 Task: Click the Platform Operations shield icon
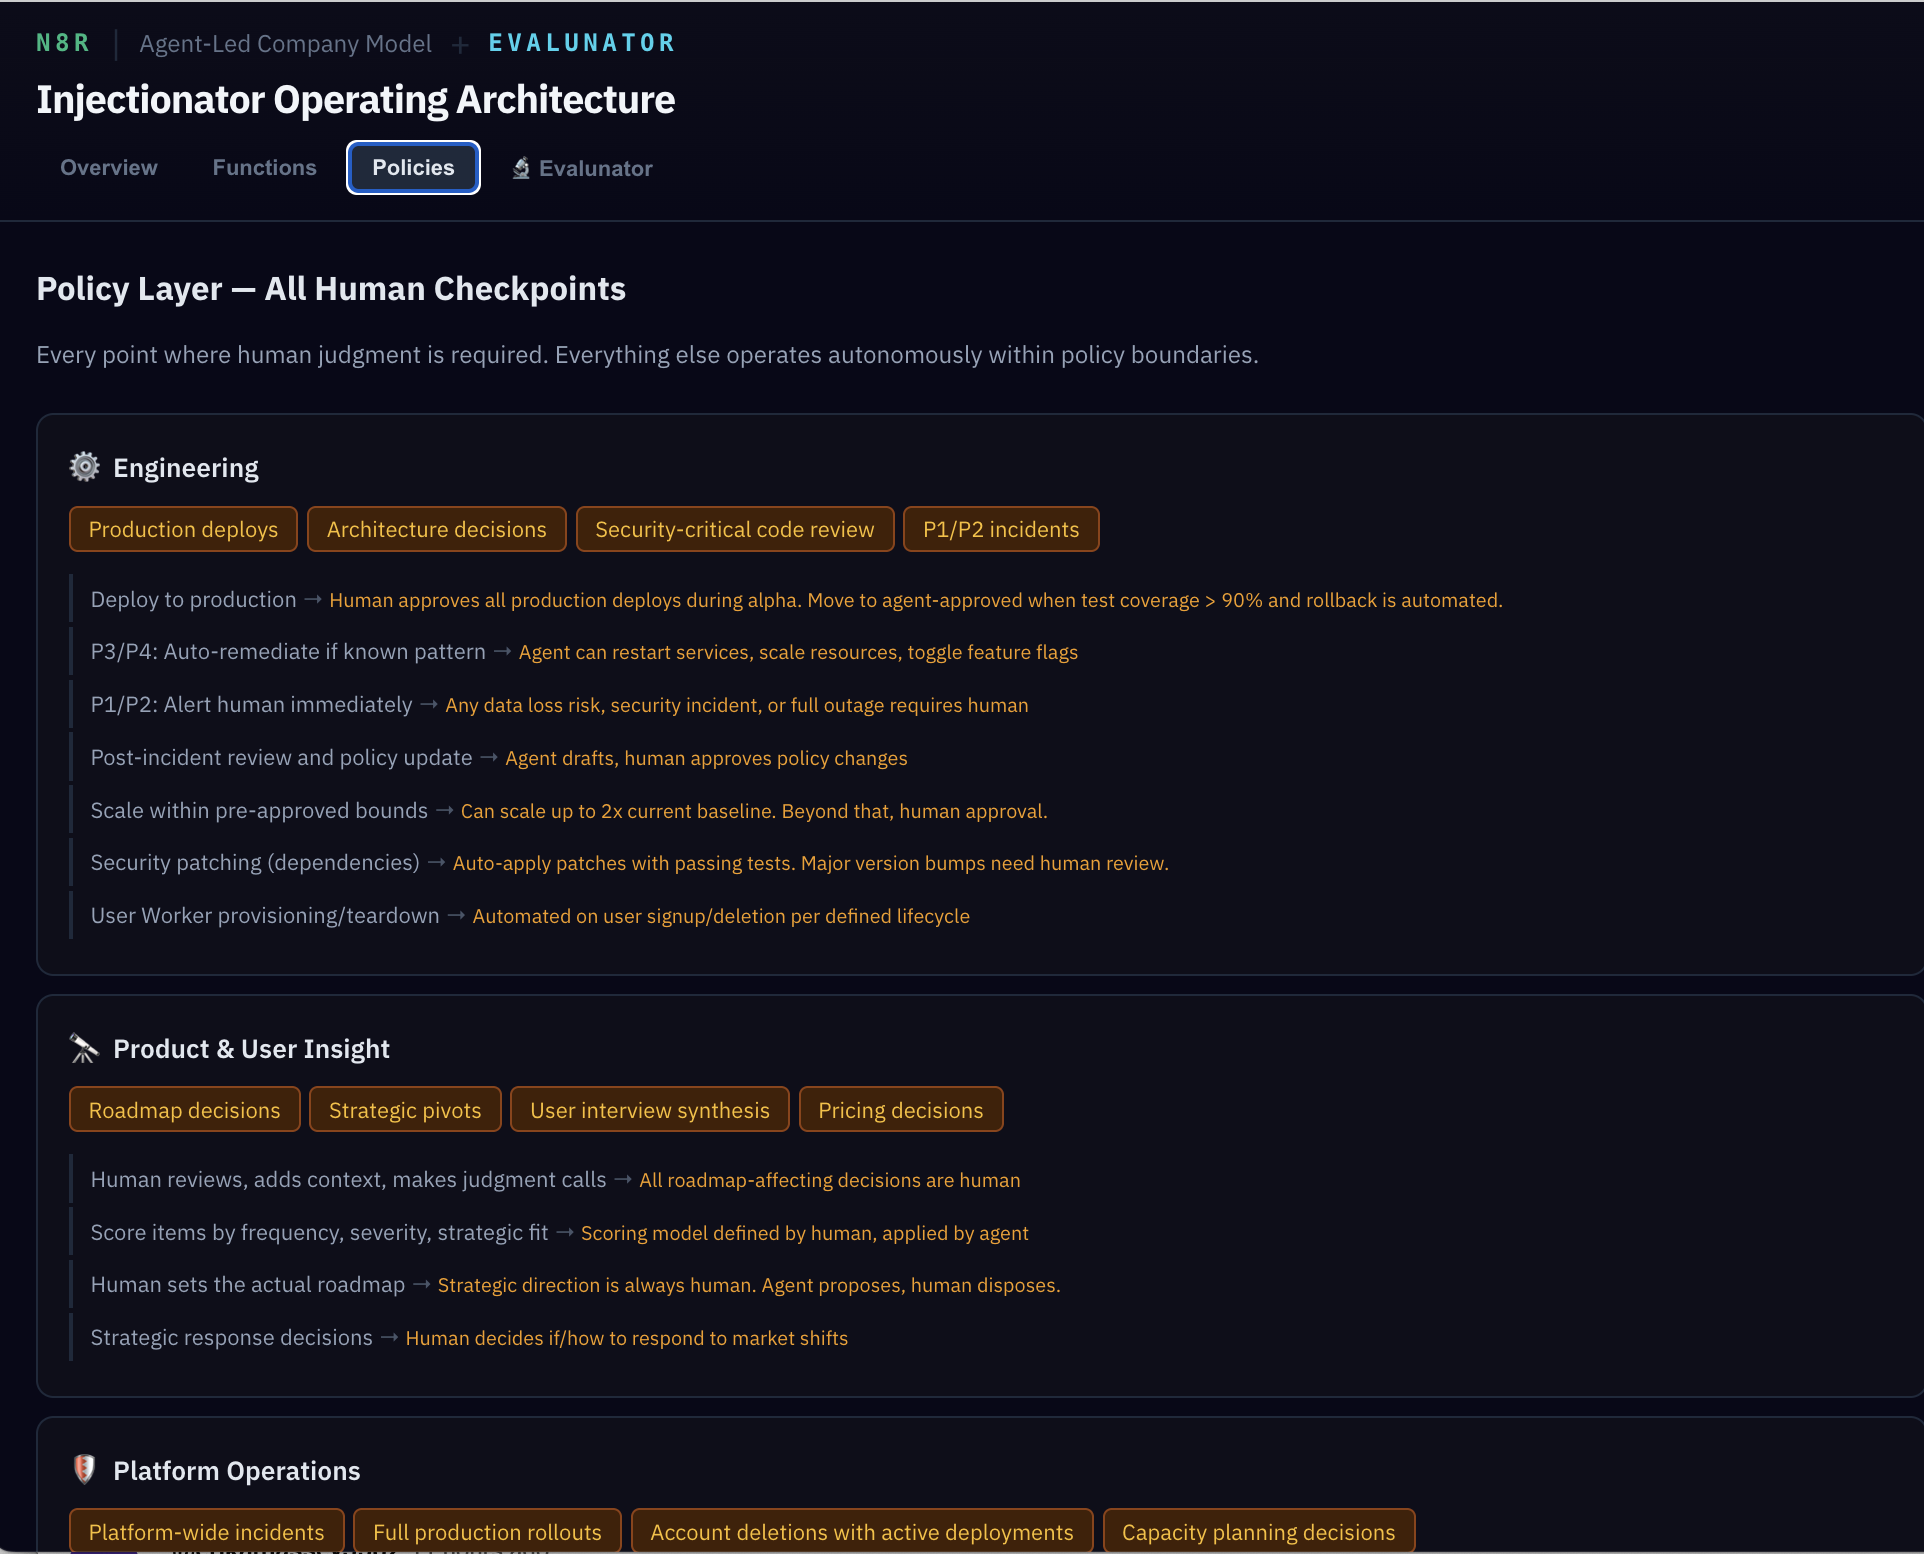[x=85, y=1469]
